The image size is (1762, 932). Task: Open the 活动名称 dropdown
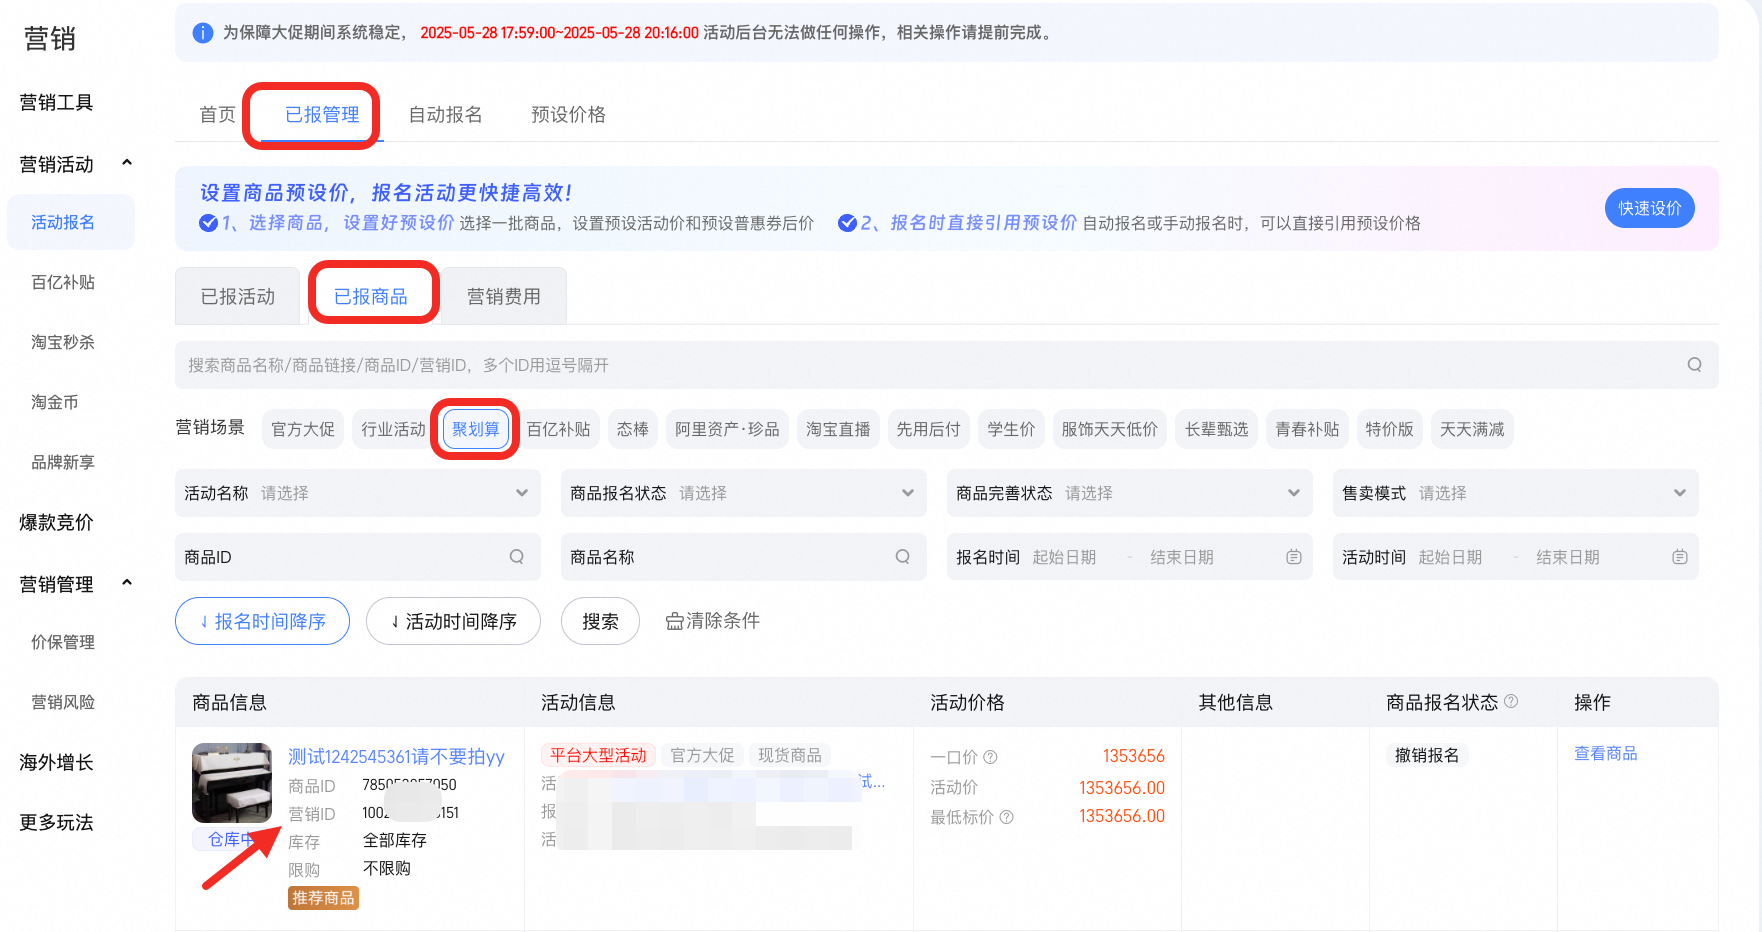click(x=357, y=493)
